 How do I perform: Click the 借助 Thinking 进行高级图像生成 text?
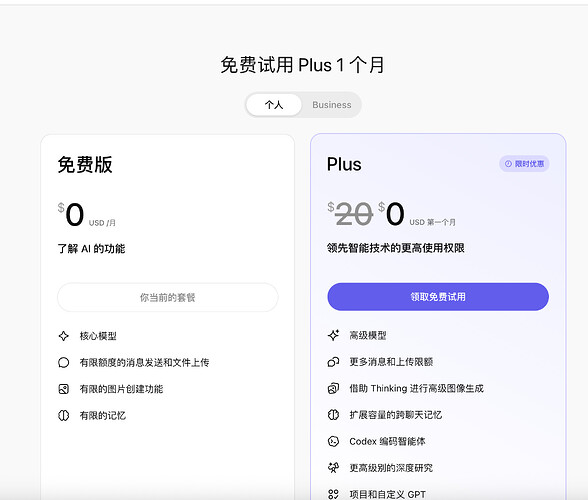(416, 388)
